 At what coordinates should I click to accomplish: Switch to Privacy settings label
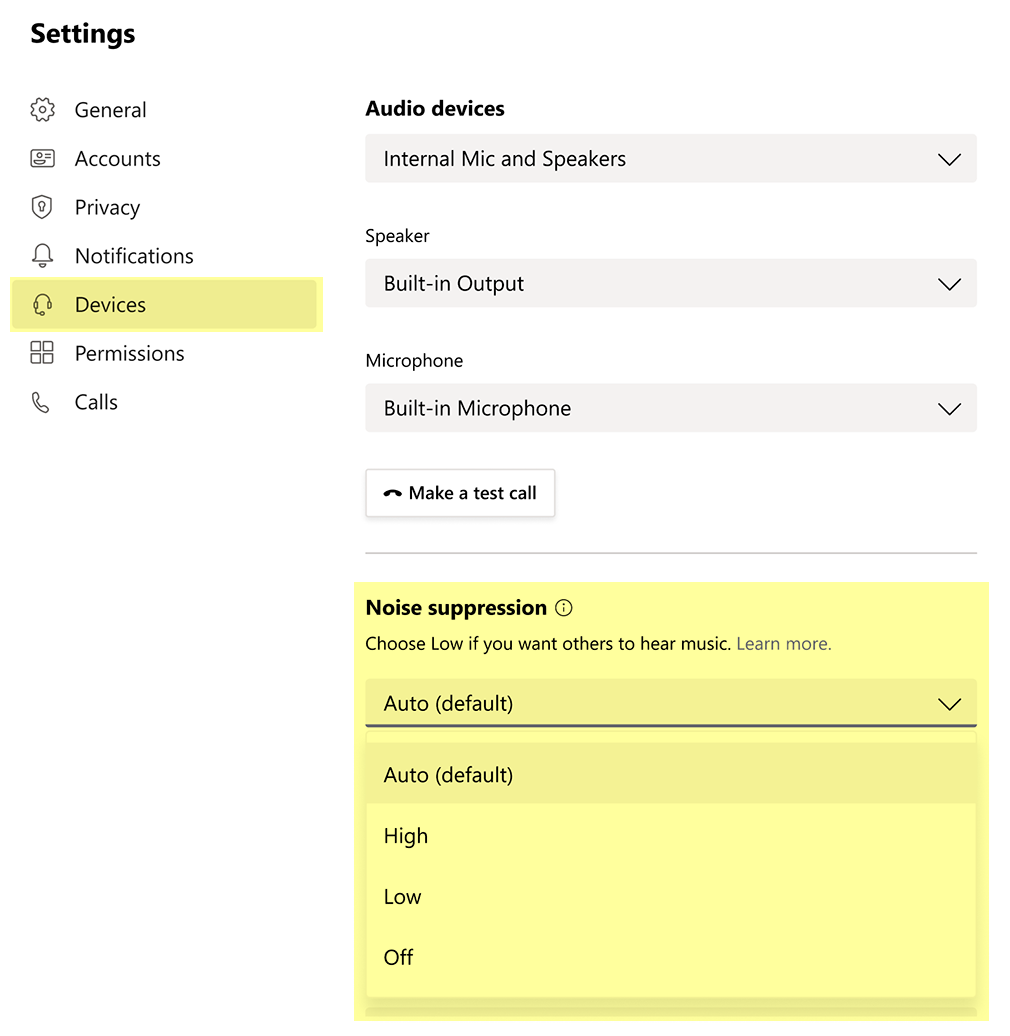click(107, 207)
